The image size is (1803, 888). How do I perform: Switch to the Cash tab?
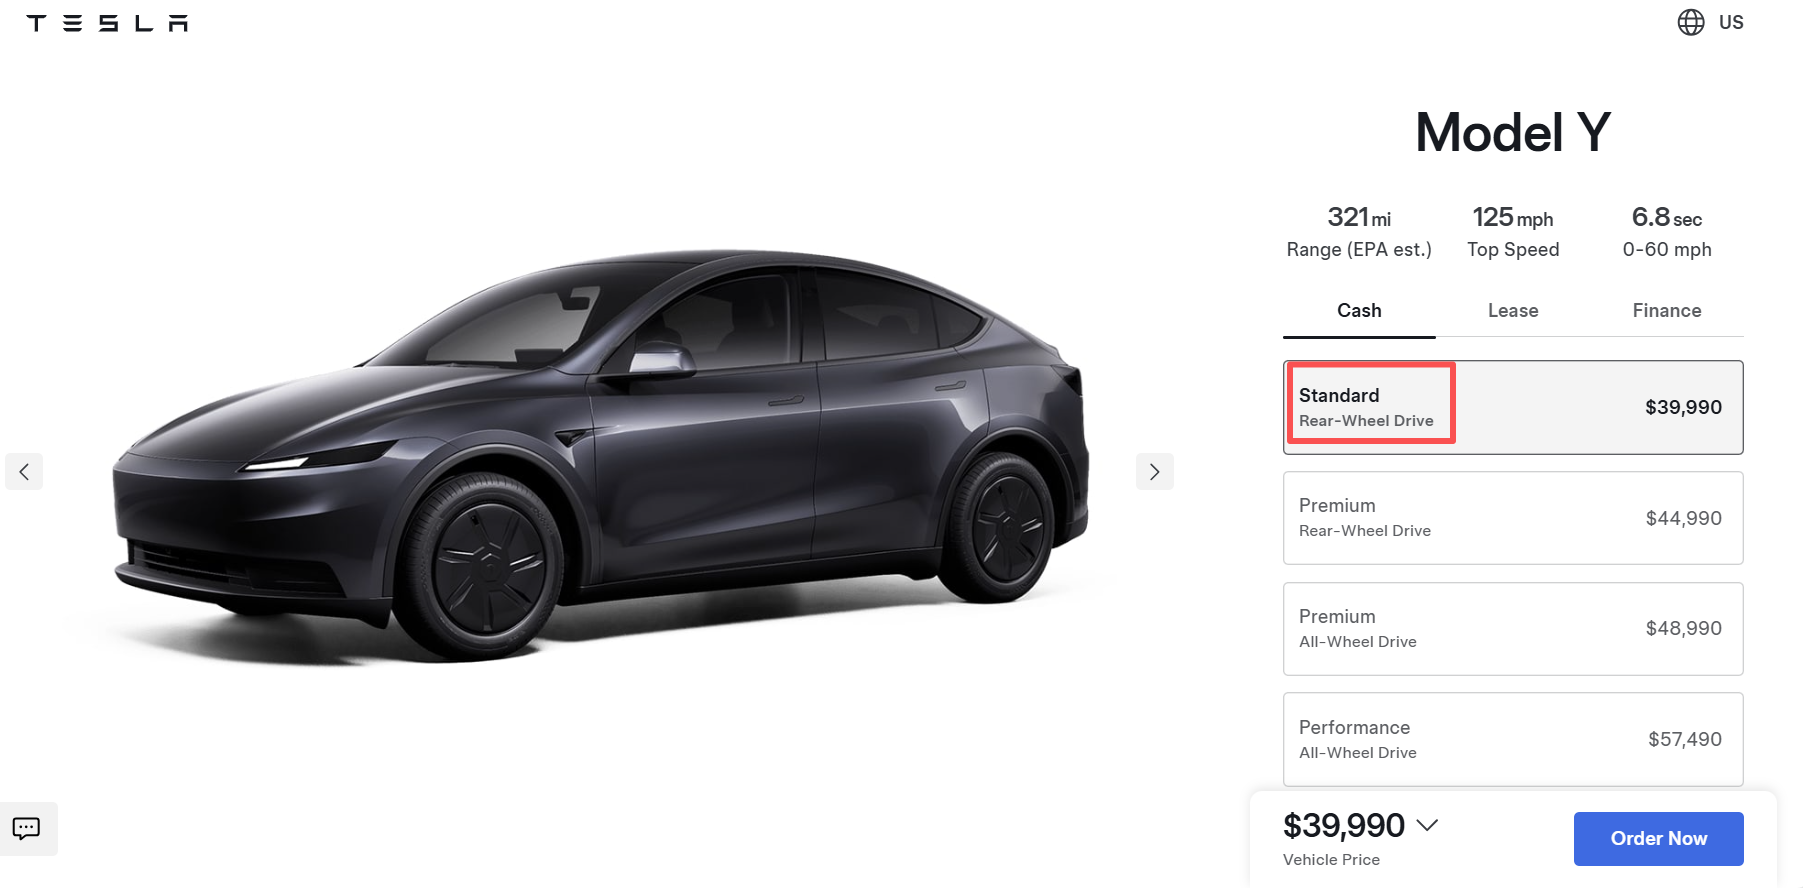point(1359,311)
